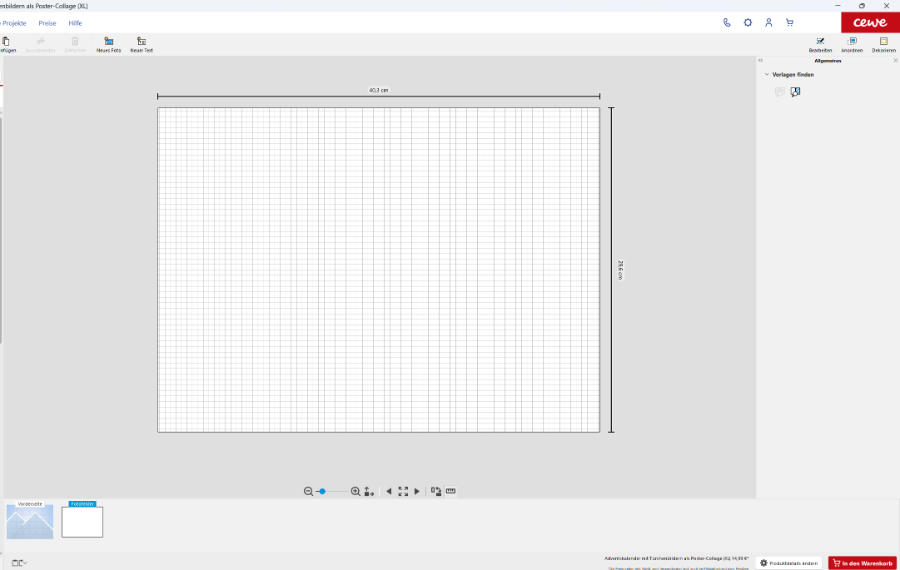Viewport: 900px width, 570px height.
Task: Click the fit-object zoom icon
Action: pos(369,491)
